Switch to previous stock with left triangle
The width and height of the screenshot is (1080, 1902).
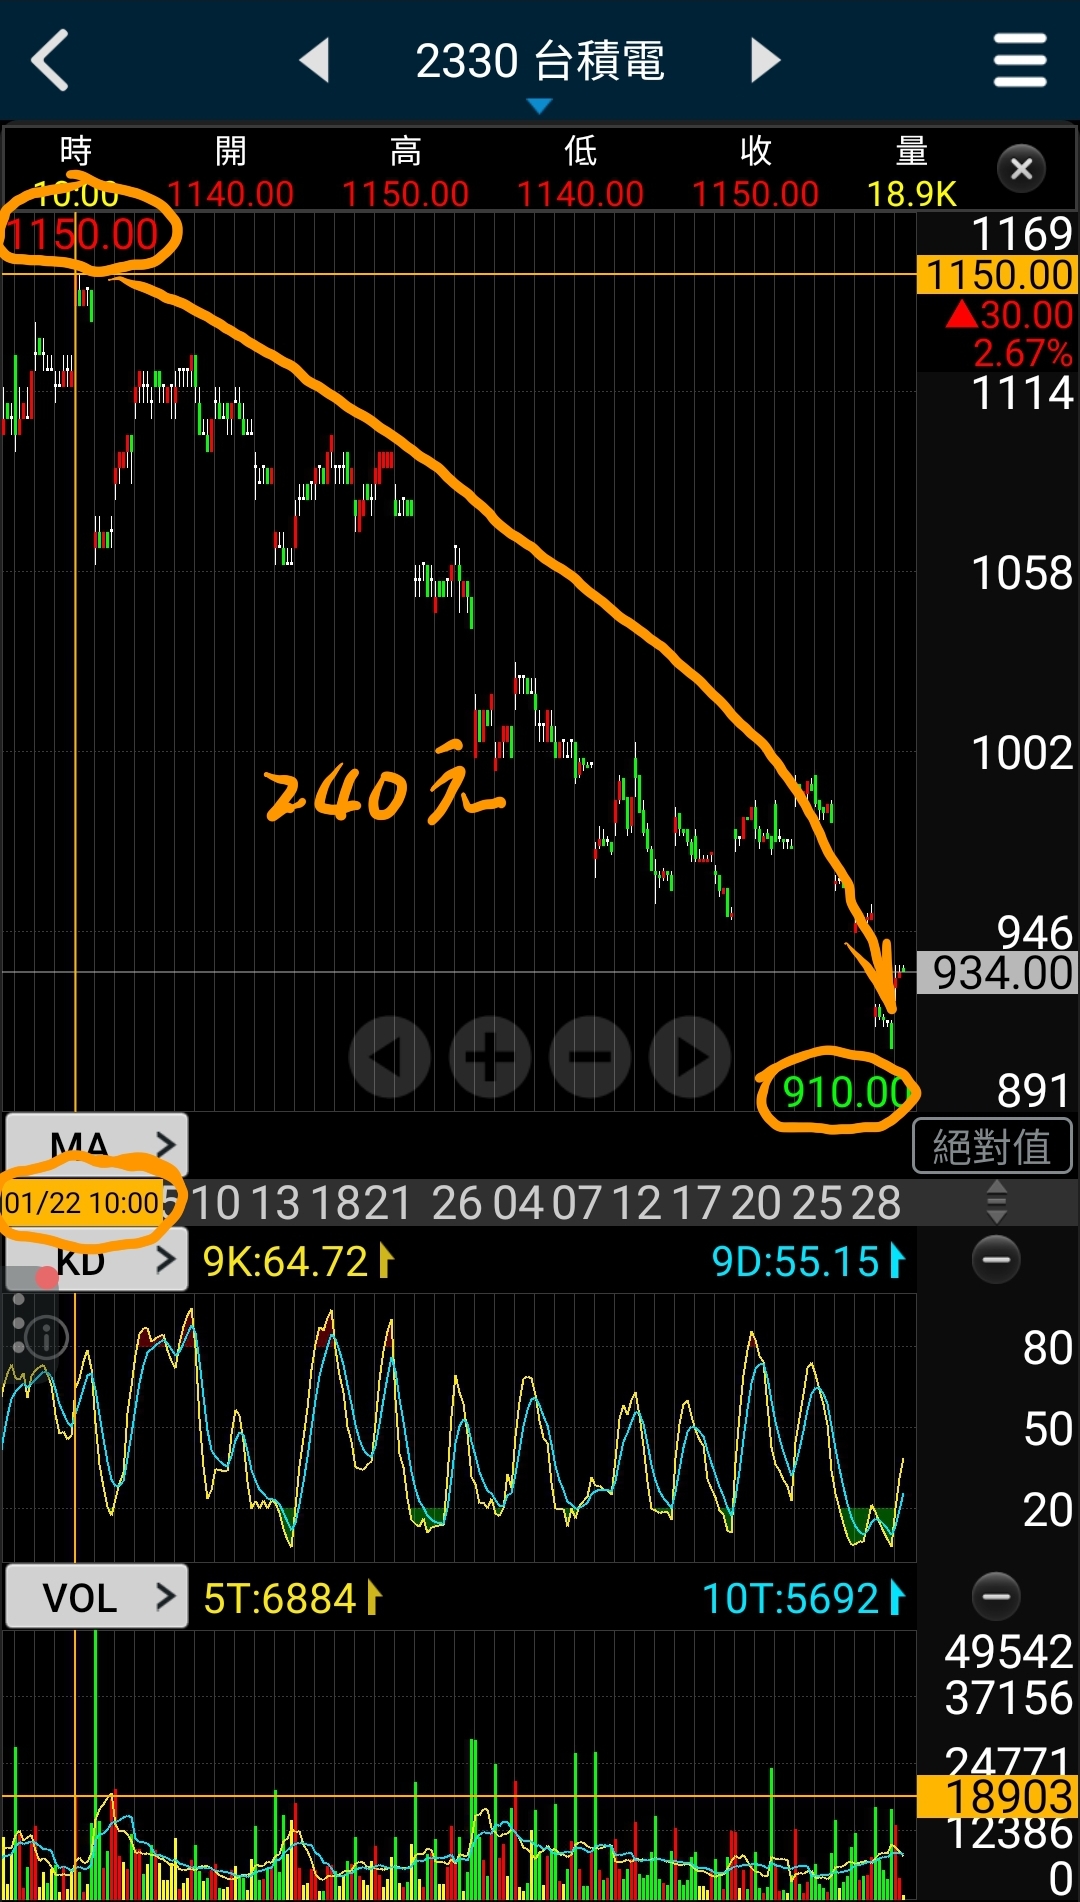[x=315, y=61]
